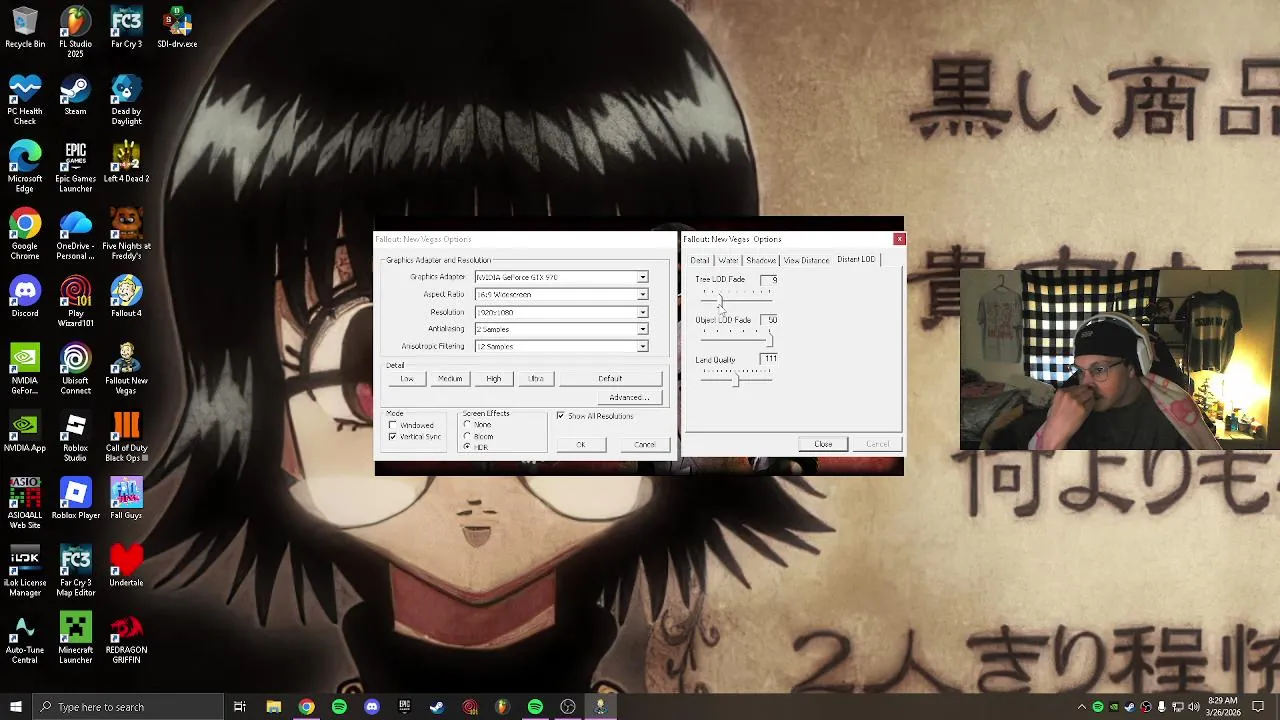Click the taskbar search box
This screenshot has height=720, width=1280.
pos(128,707)
